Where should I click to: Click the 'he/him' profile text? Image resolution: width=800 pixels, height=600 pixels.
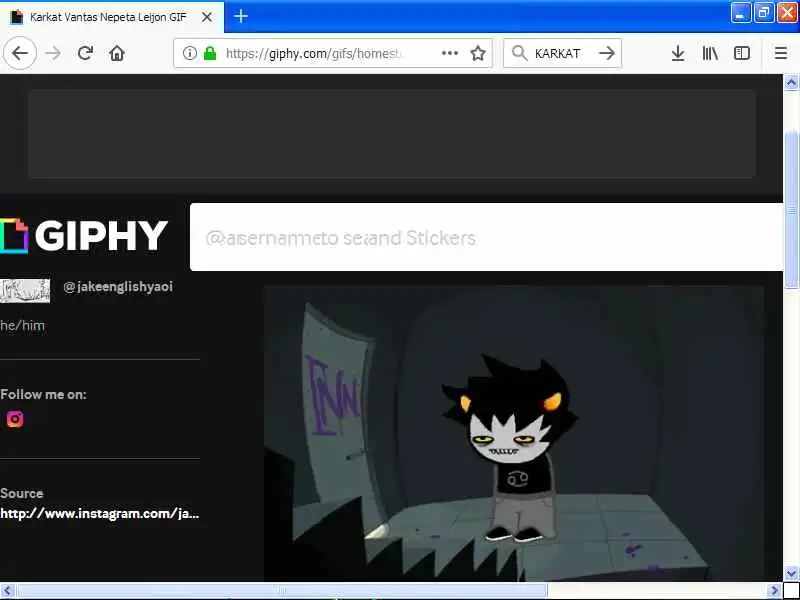(22, 326)
